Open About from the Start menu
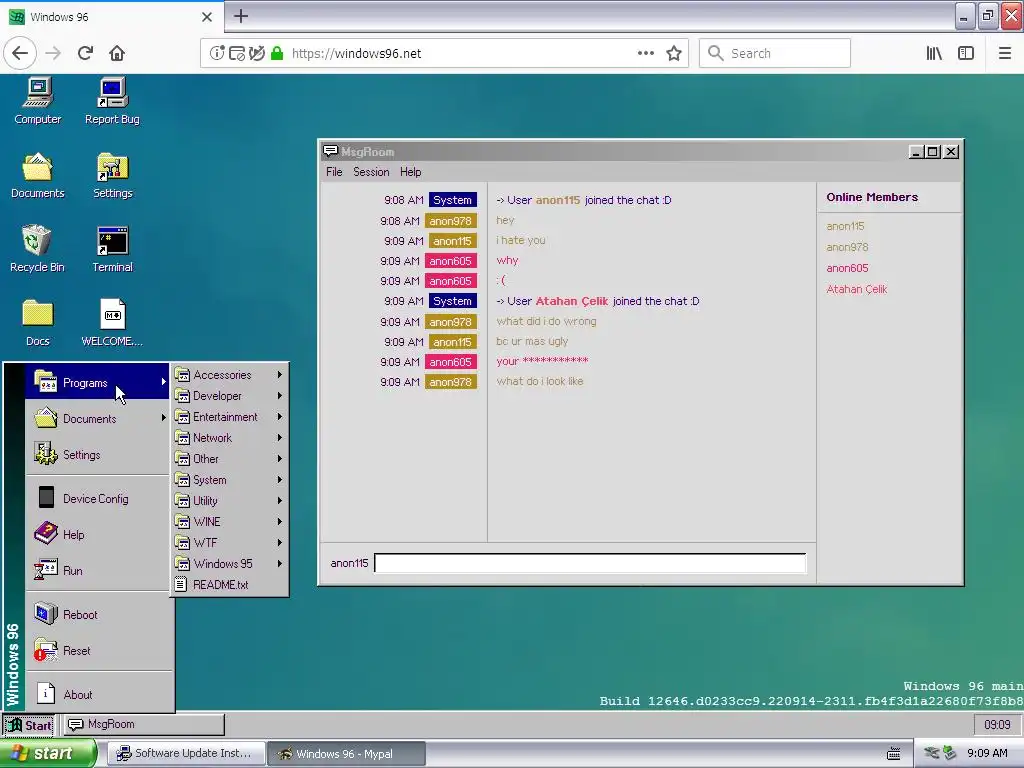Viewport: 1024px width, 768px height. click(x=98, y=694)
